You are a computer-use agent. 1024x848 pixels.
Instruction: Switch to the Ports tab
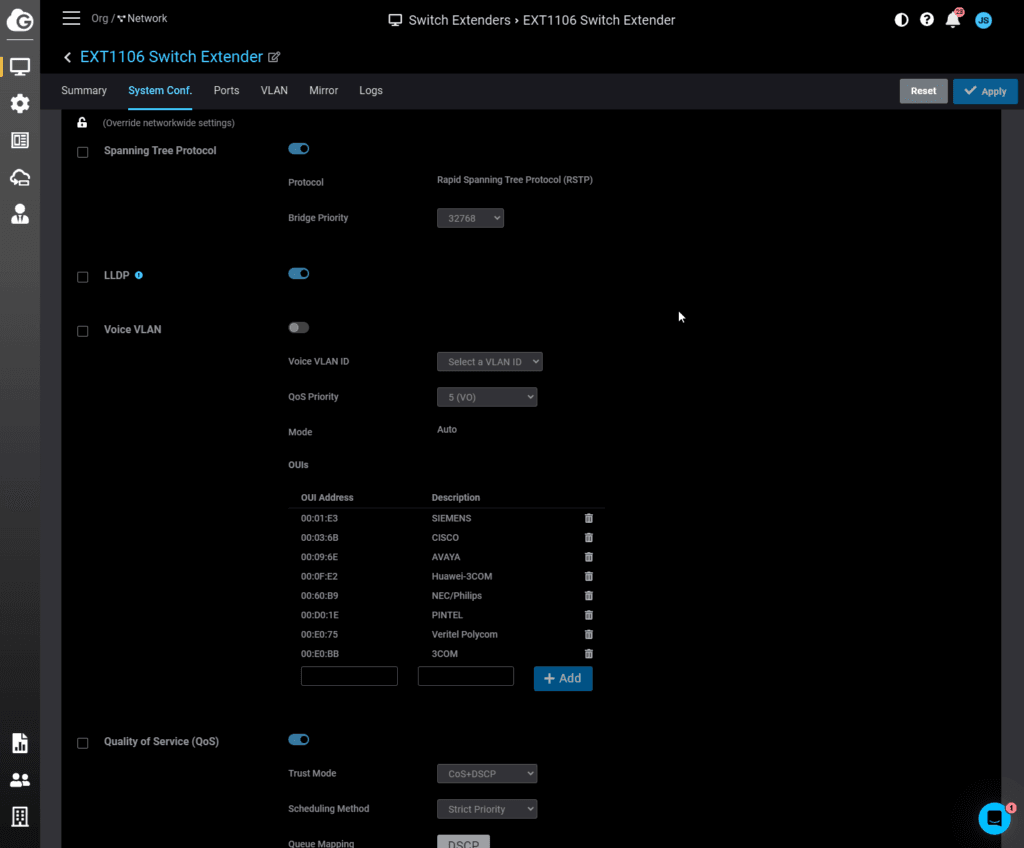coord(226,91)
